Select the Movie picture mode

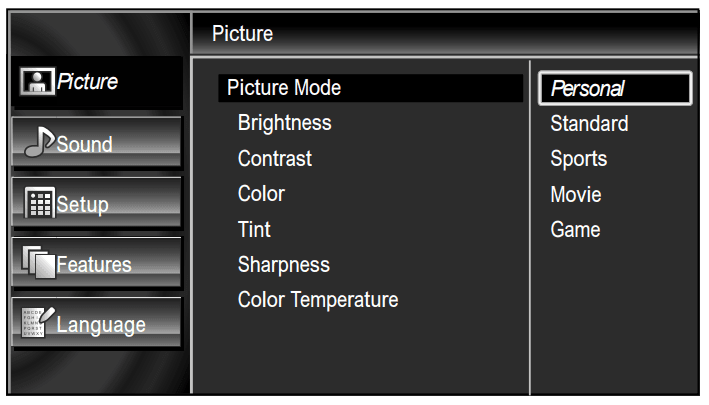point(576,194)
